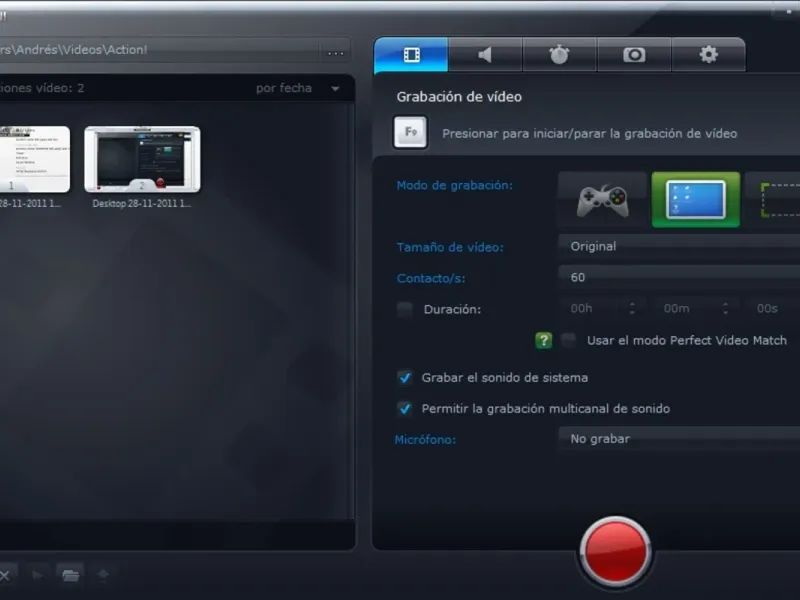Click the F9 video recording hotkey button
The width and height of the screenshot is (800, 600).
point(410,132)
